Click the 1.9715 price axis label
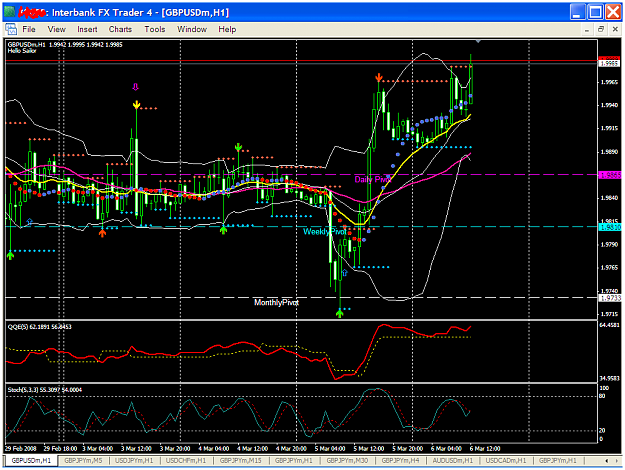 610,314
